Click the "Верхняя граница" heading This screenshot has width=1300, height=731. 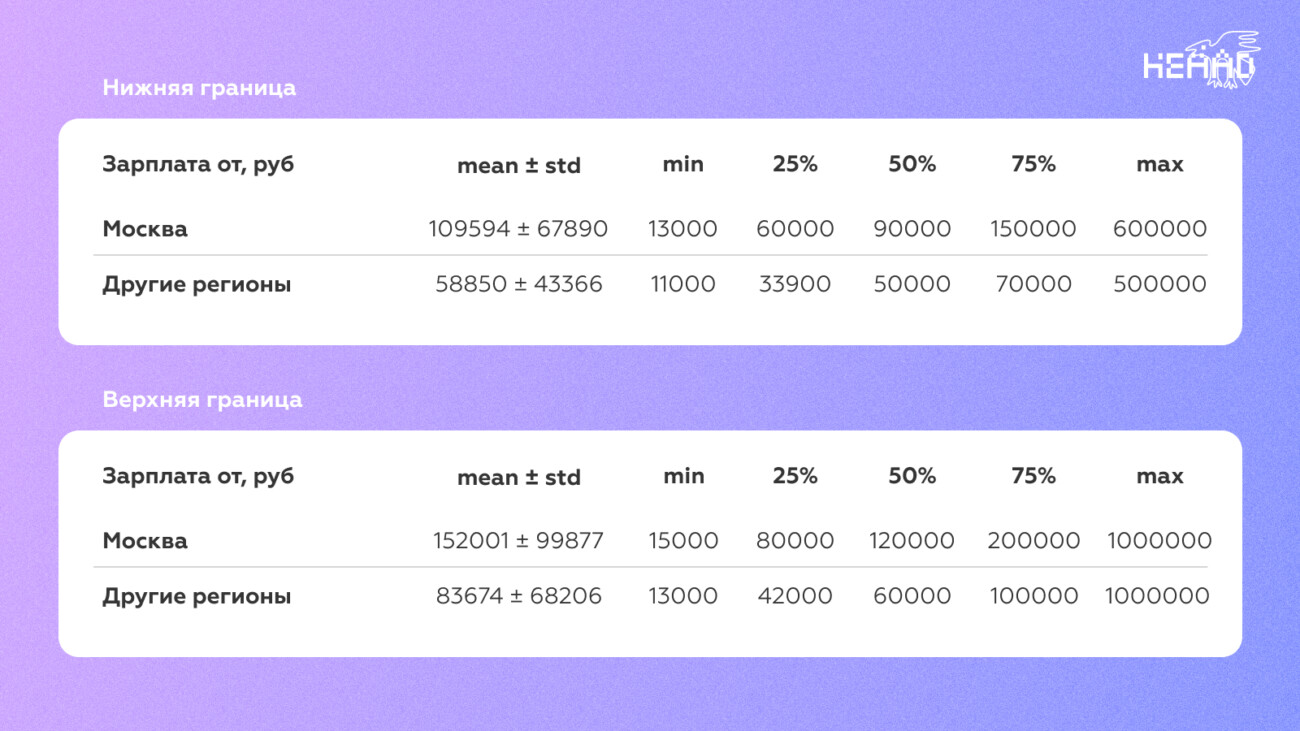point(202,400)
